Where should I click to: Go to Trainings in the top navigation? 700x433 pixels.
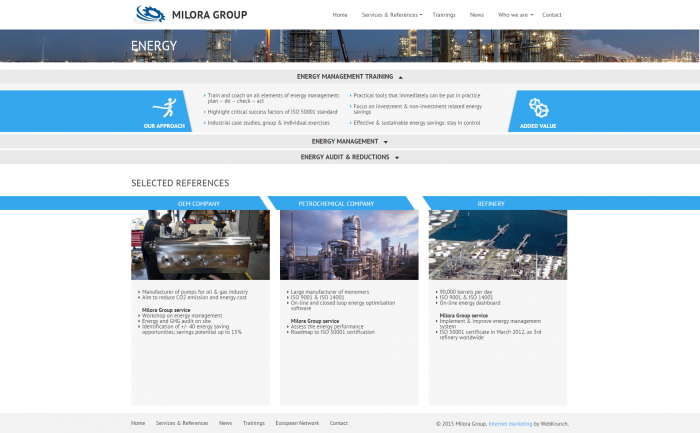(444, 15)
